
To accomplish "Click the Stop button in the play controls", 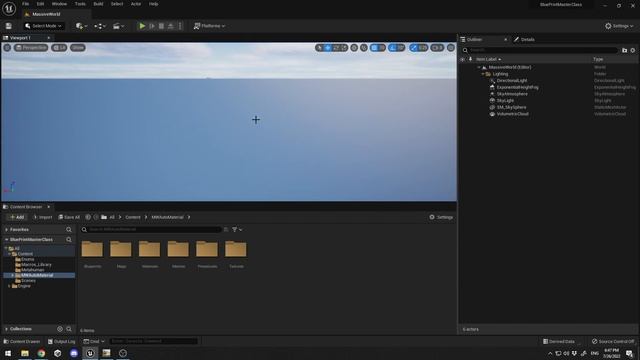I will (x=161, y=26).
